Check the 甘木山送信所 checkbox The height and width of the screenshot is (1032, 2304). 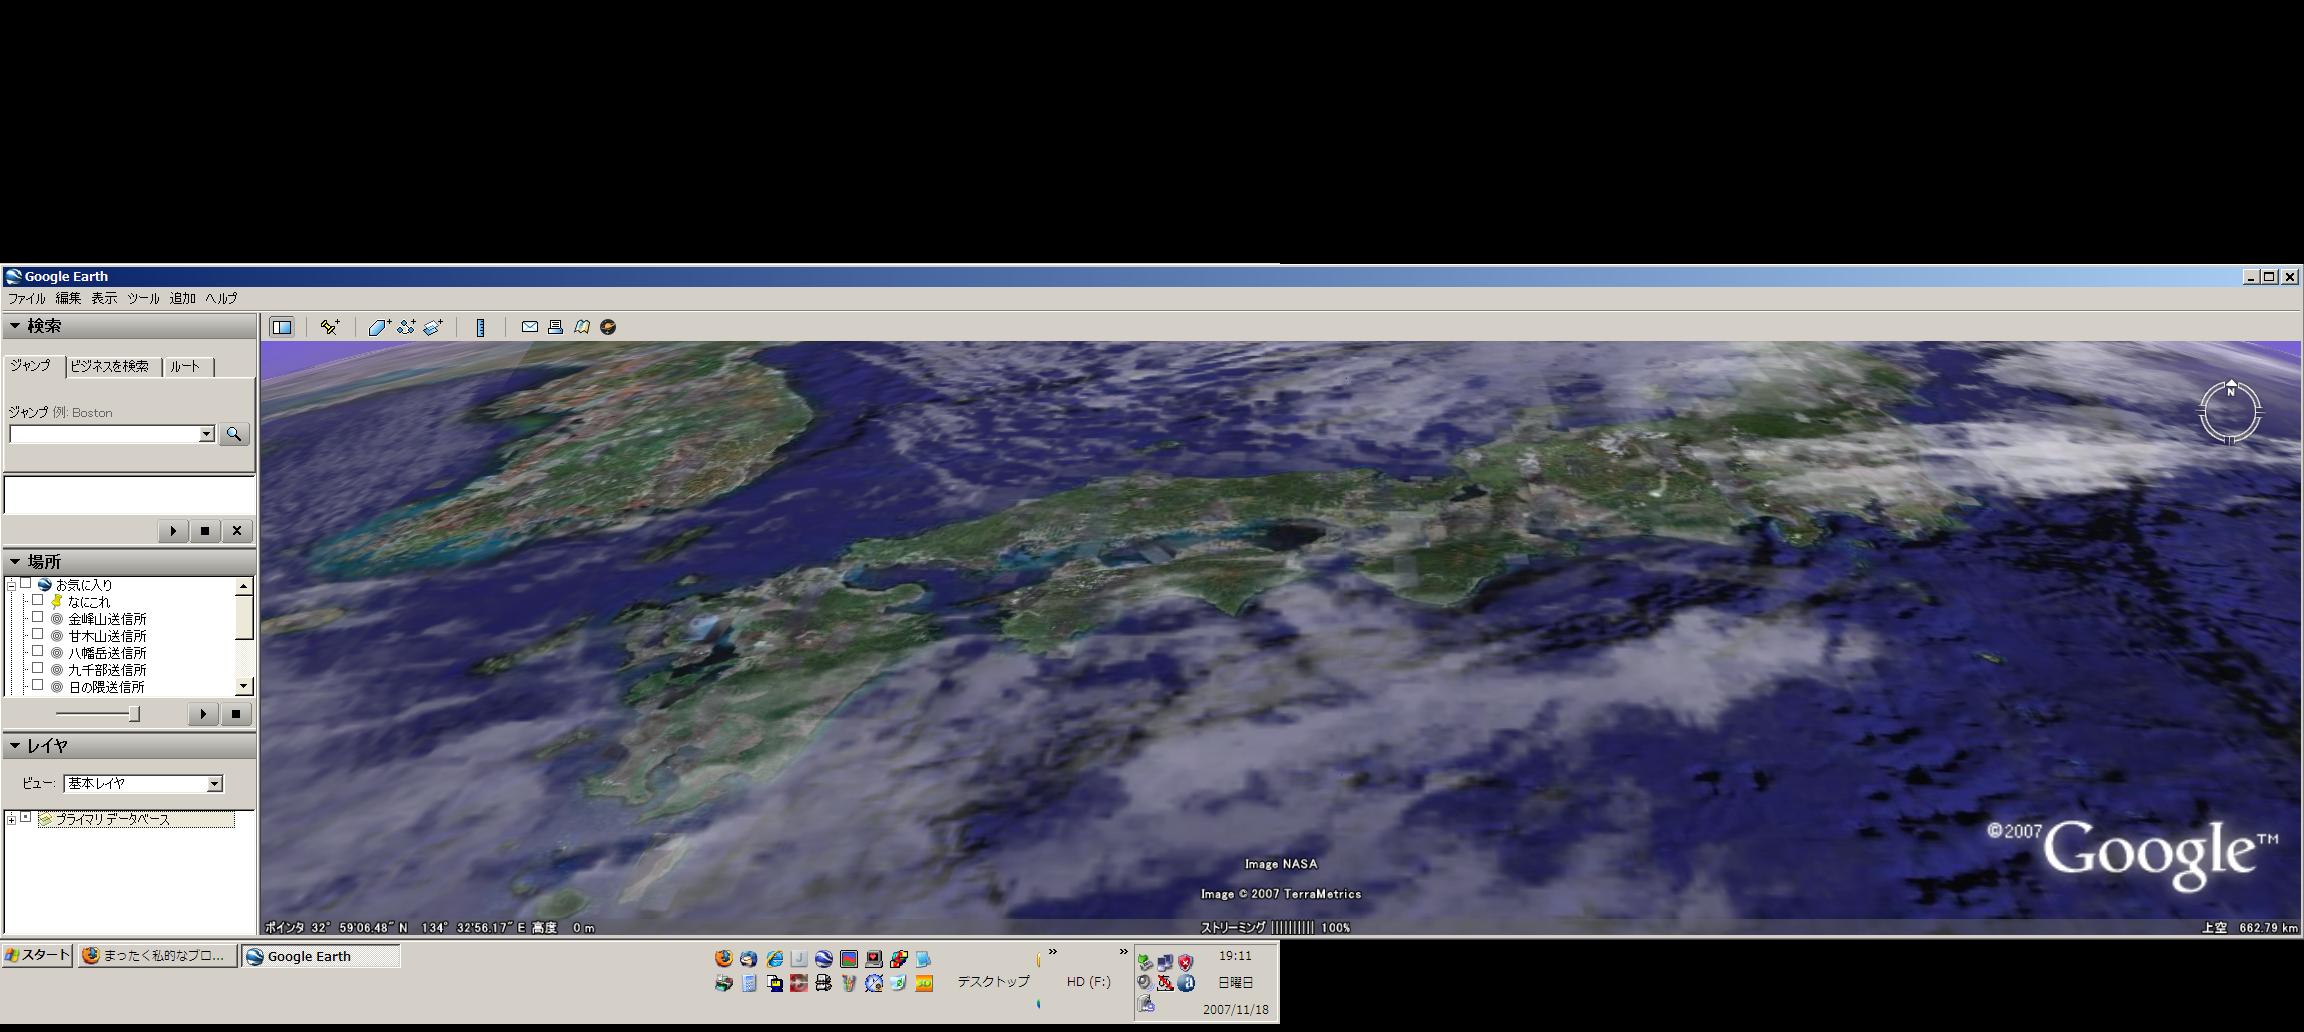tap(38, 634)
